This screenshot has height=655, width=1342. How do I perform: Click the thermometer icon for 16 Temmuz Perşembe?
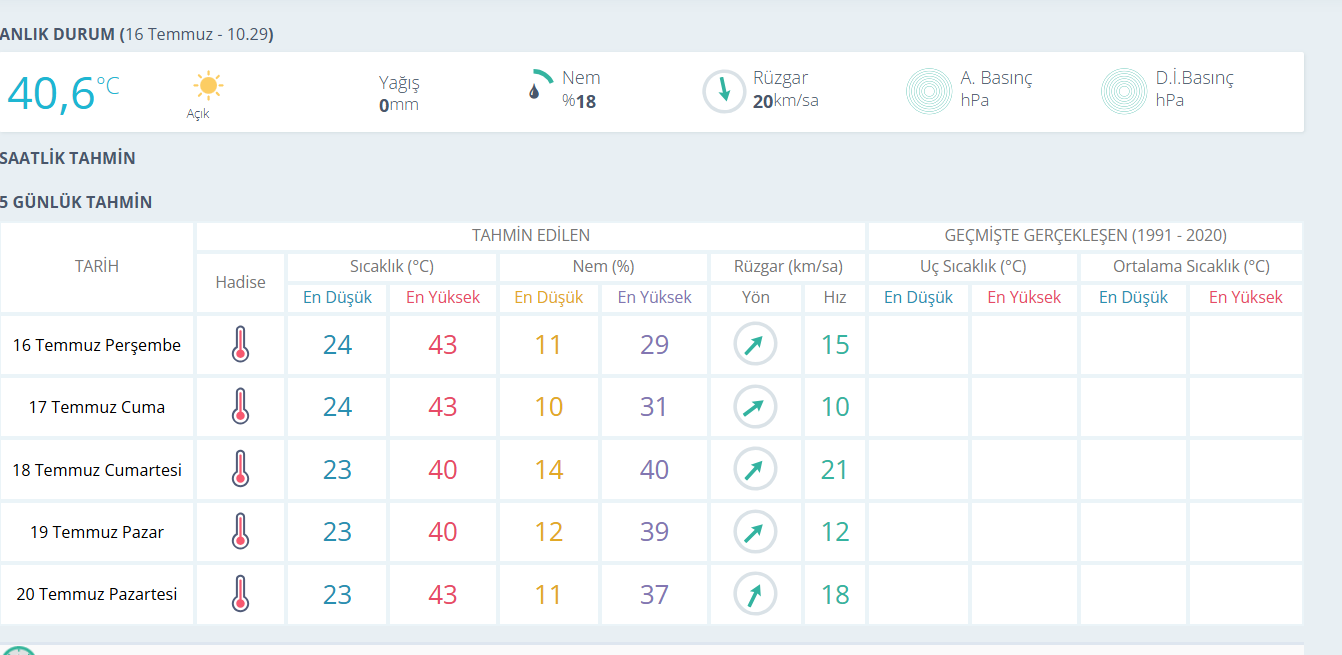click(240, 344)
